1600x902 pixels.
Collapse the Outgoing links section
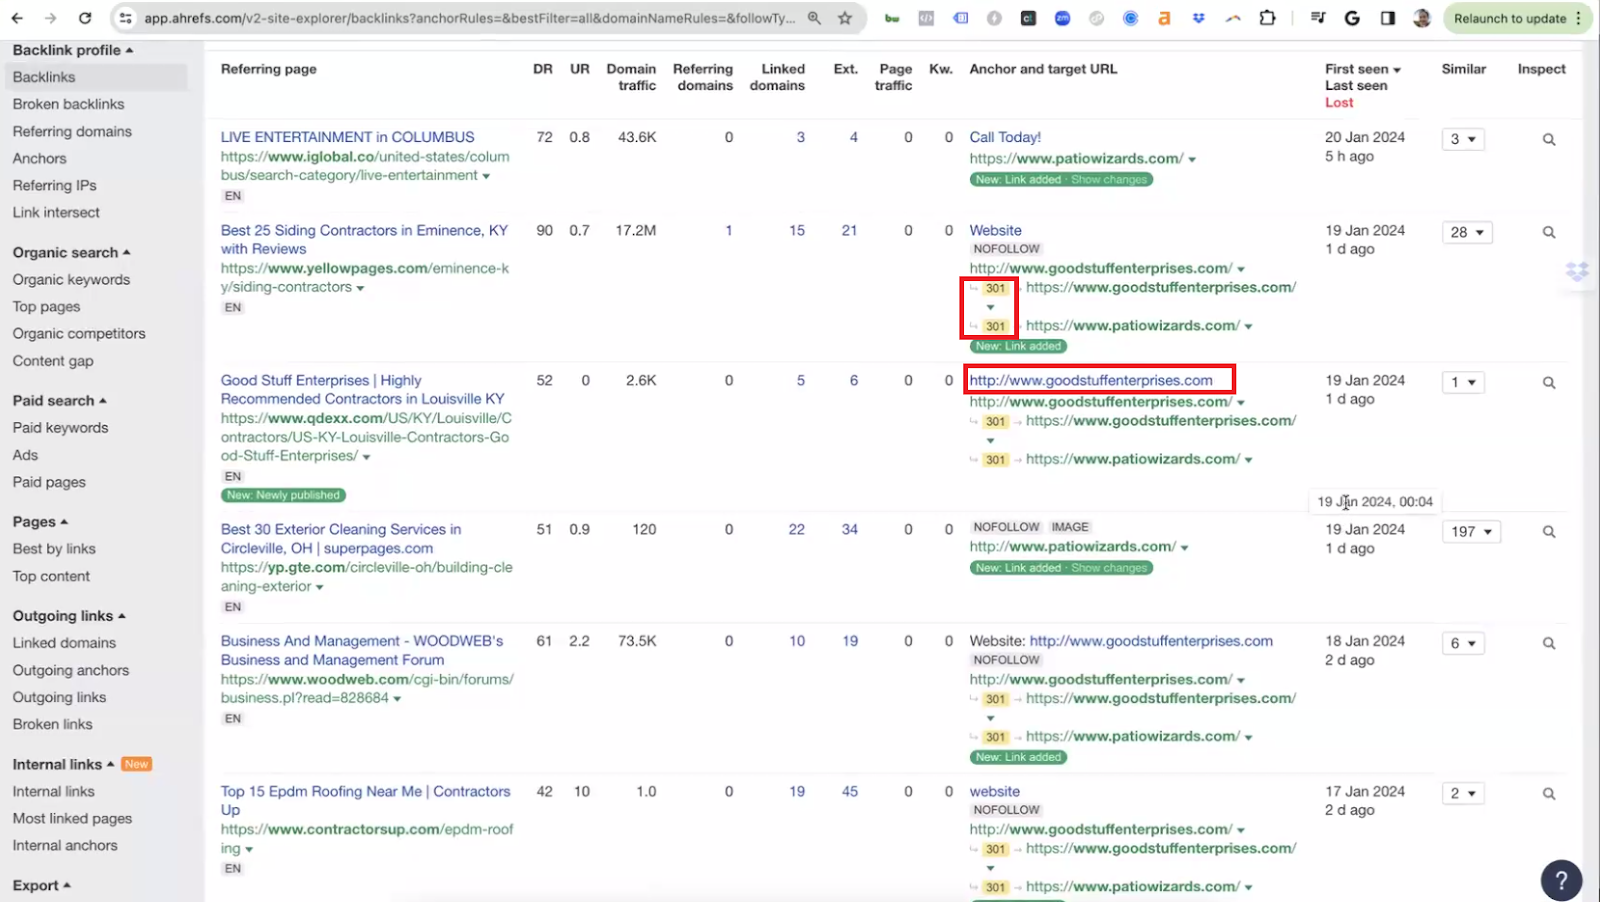69,616
